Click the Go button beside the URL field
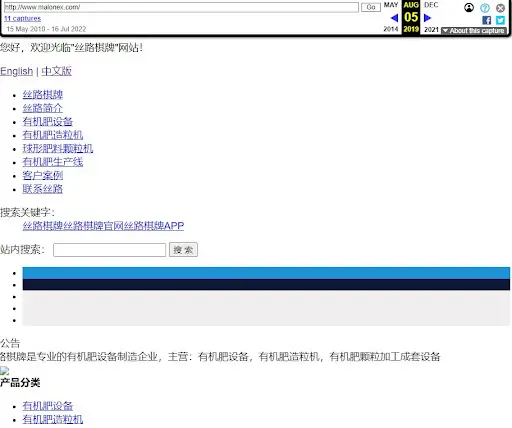Screen dimensions: 512x428 click(x=371, y=7)
